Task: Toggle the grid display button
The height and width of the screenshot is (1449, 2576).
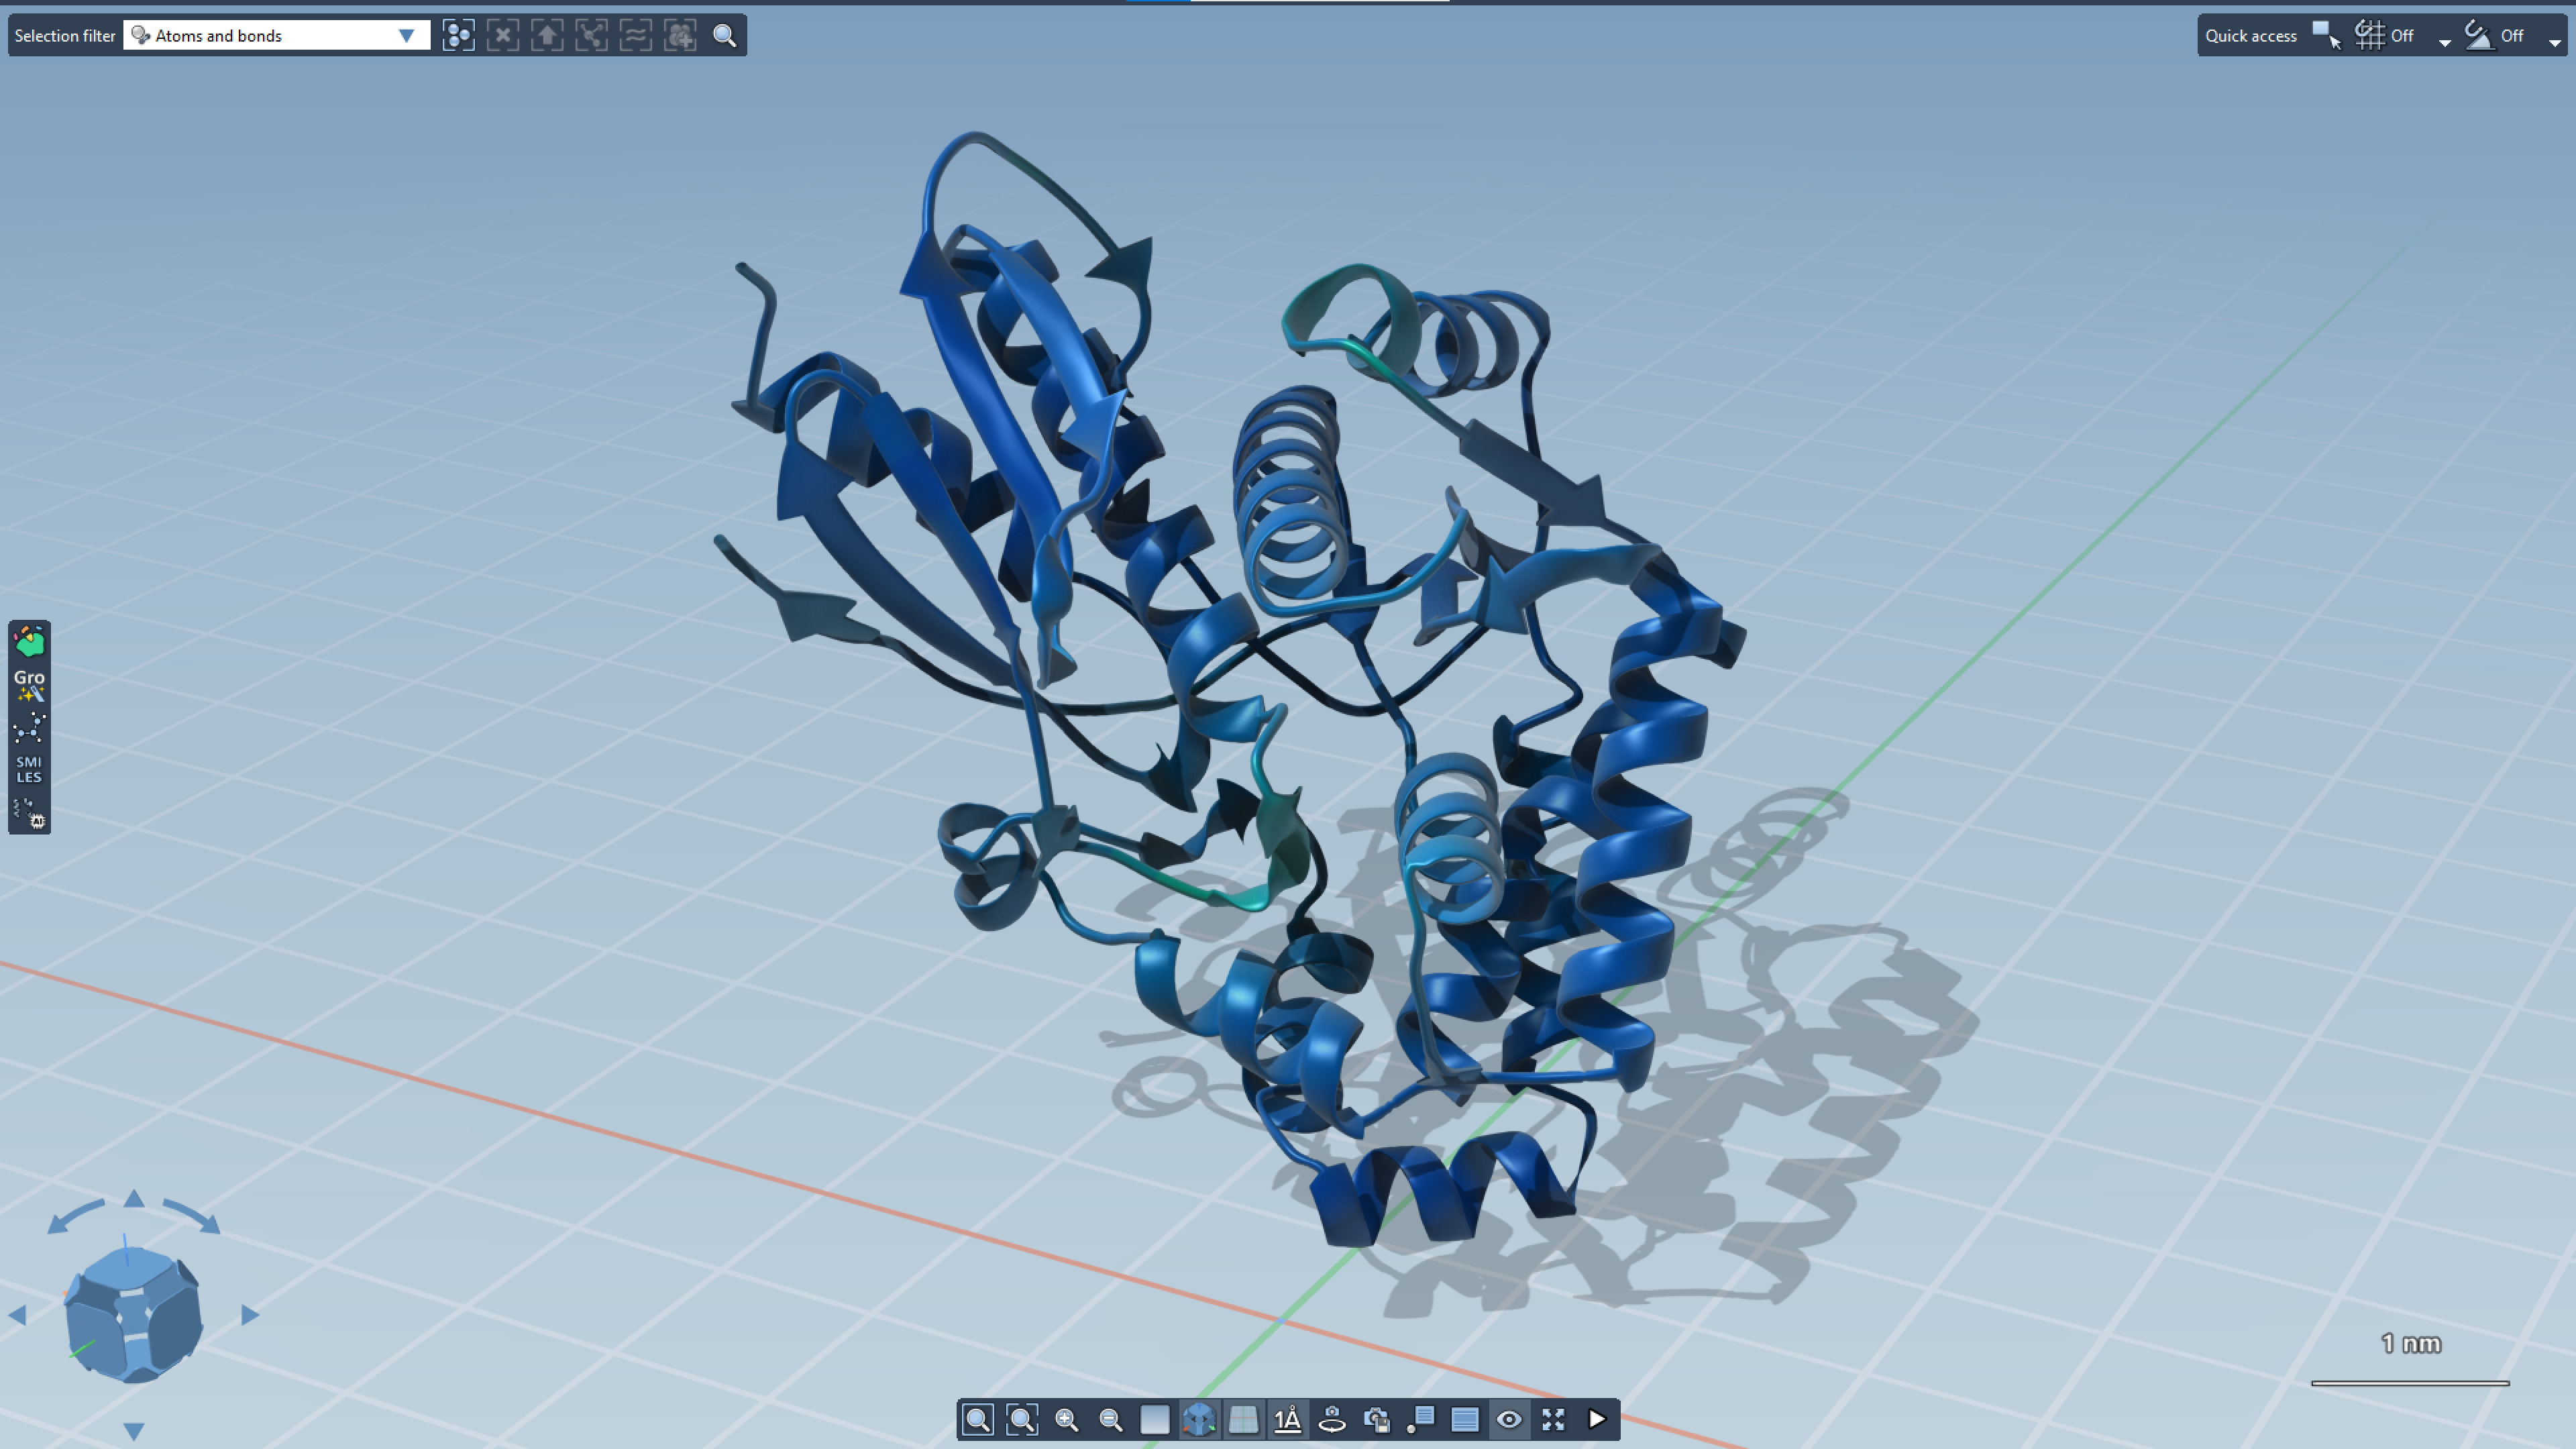Action: pyautogui.click(x=1243, y=1419)
